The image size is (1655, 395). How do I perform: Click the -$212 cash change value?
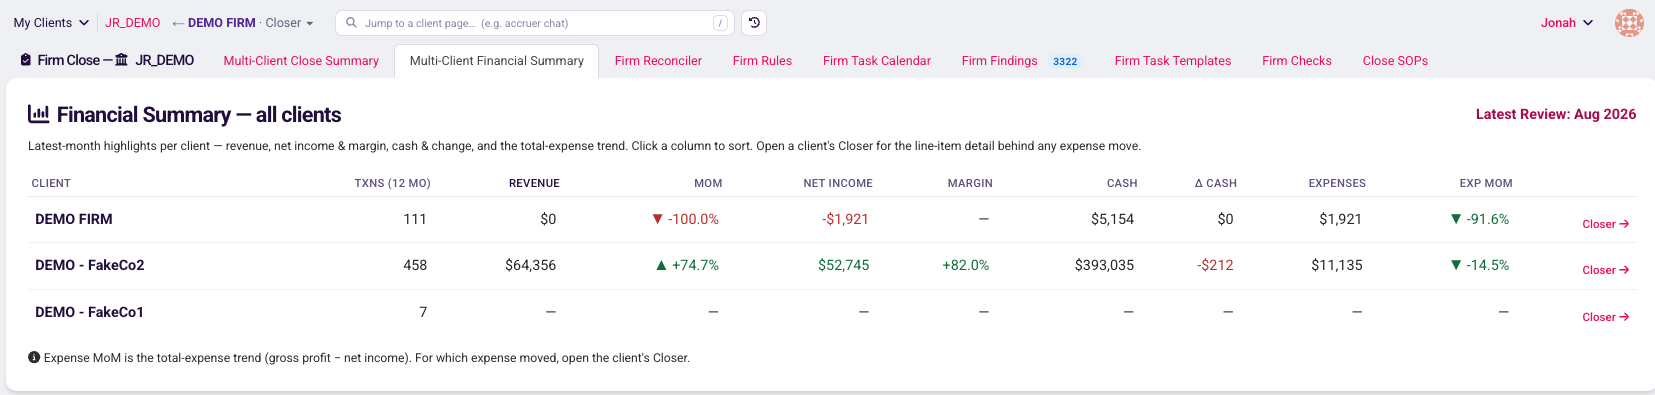point(1215,265)
